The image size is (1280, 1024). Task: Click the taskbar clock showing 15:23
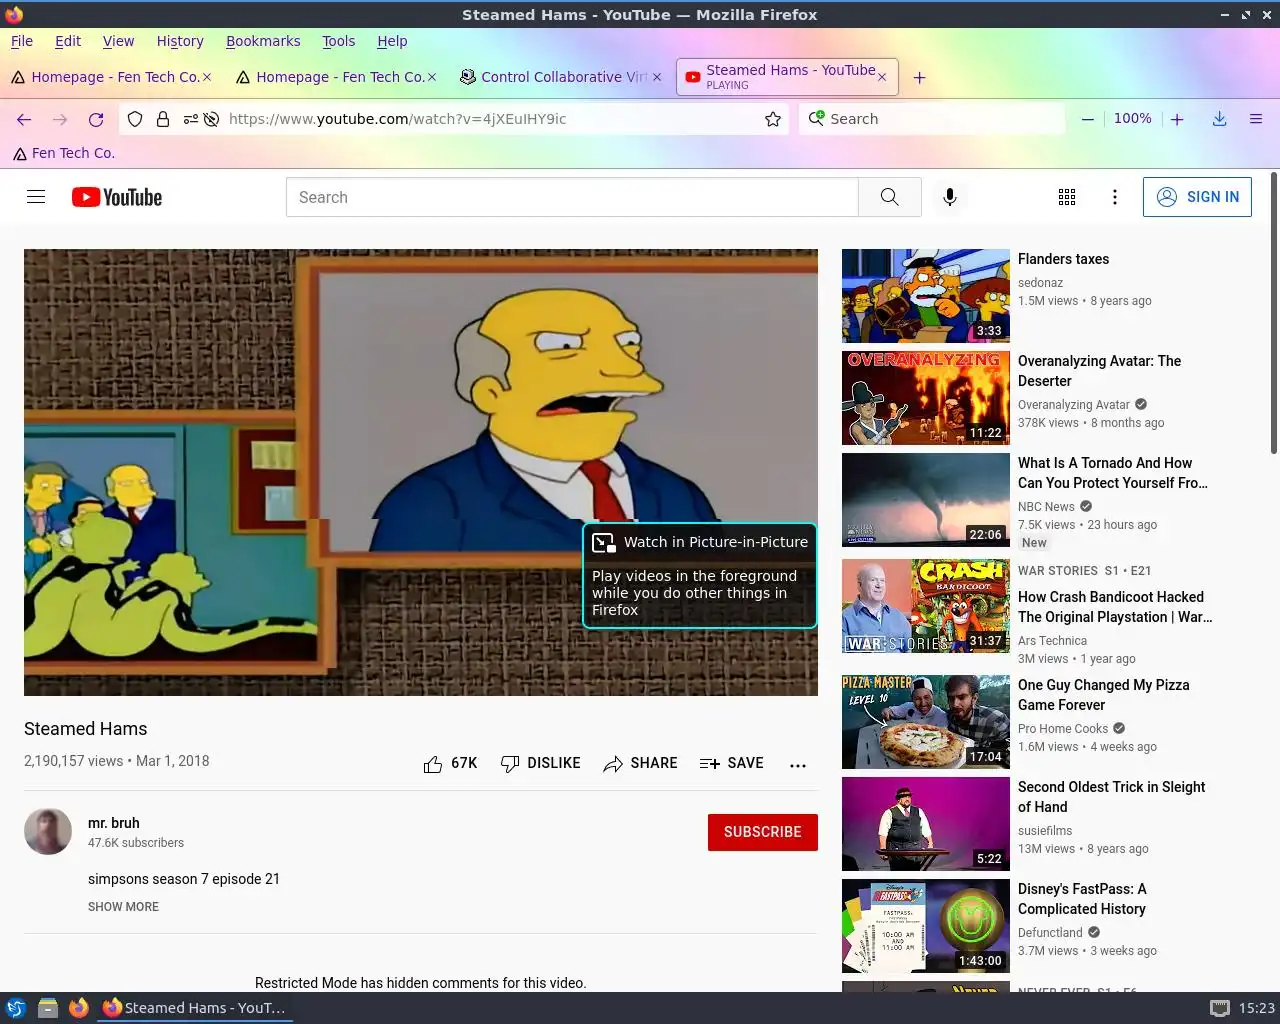[1257, 1008]
